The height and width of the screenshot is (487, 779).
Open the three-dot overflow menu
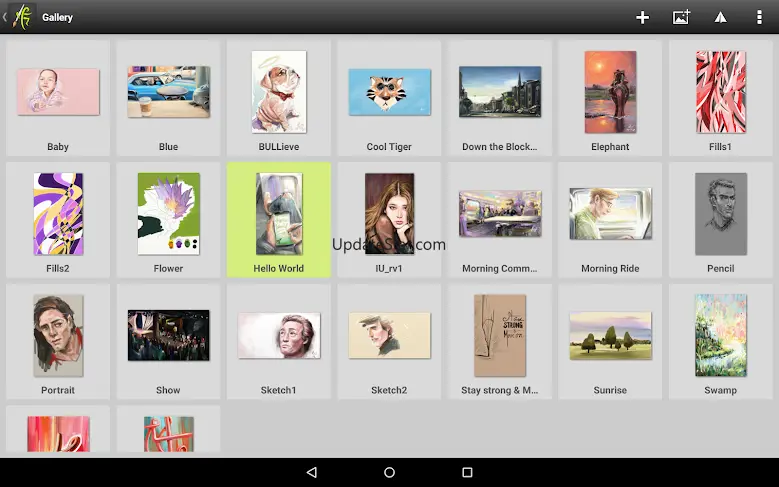[x=758, y=17]
